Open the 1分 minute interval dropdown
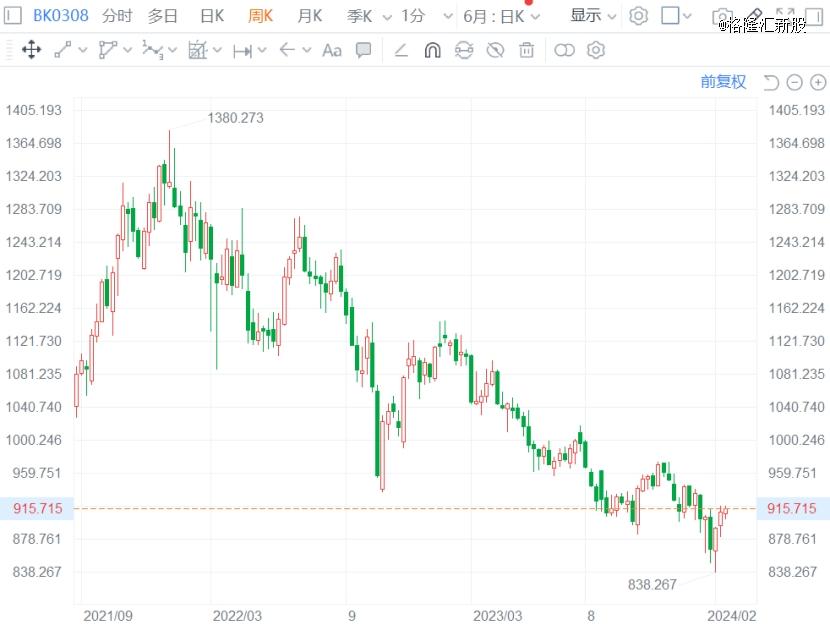Image resolution: width=830 pixels, height=625 pixels. (420, 16)
